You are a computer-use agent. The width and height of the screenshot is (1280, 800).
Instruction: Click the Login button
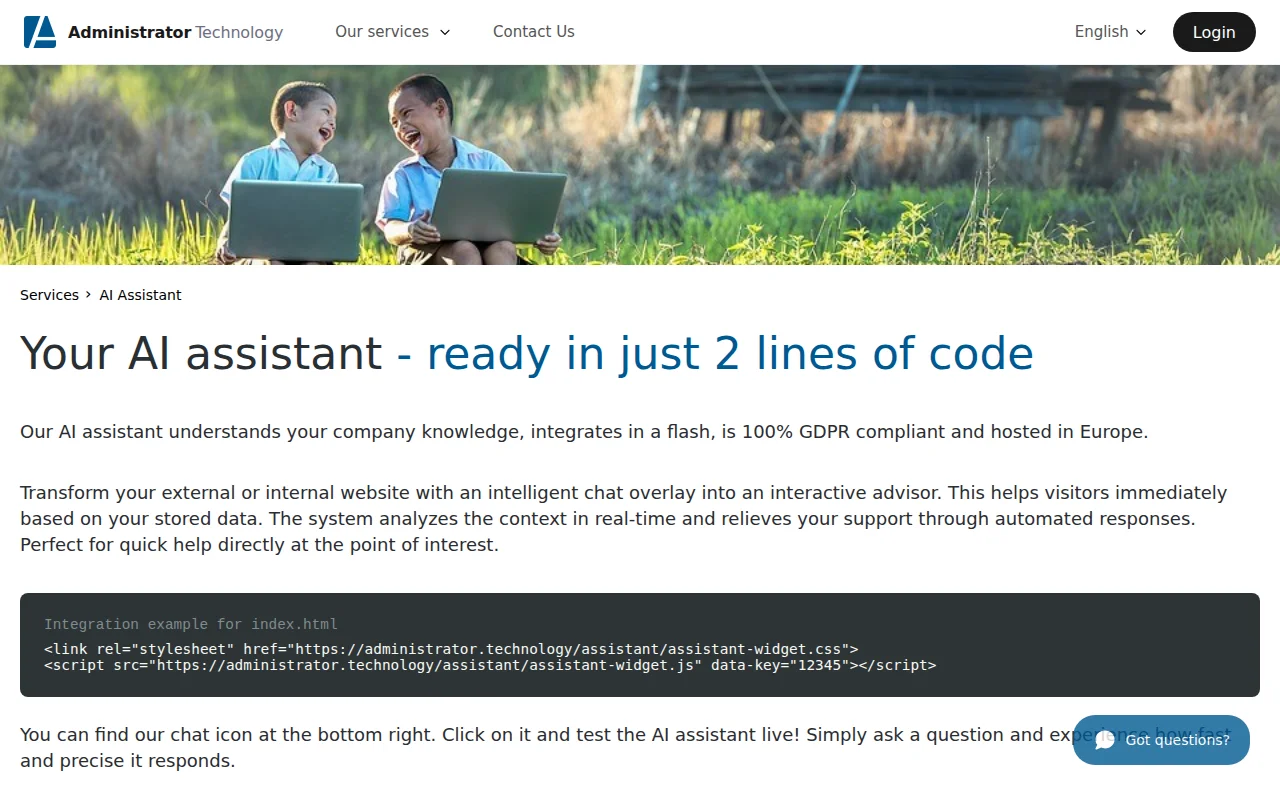1214,32
